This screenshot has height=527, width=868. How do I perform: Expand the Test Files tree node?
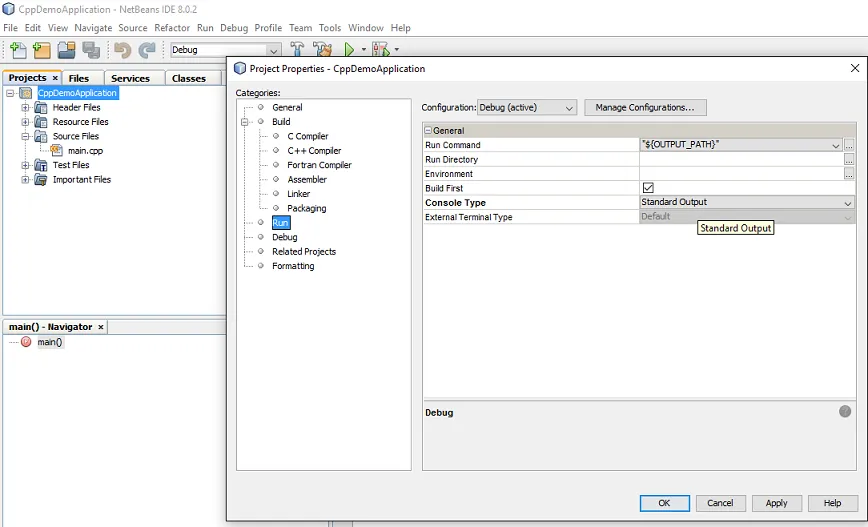[25, 165]
